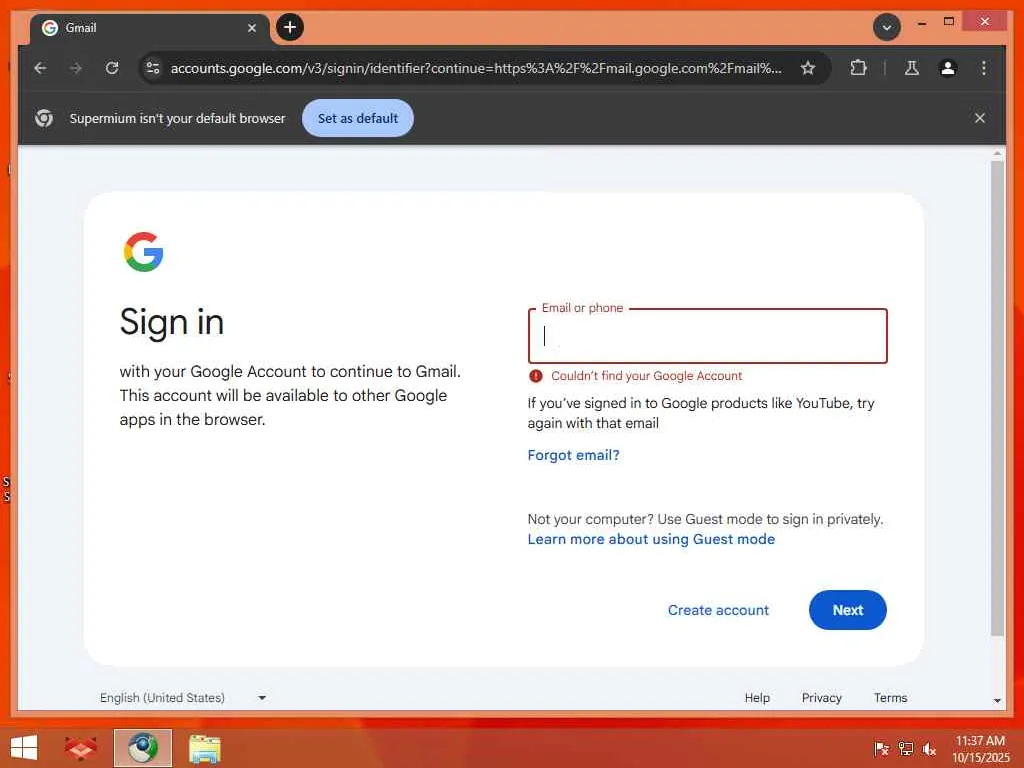
Task: Open a new tab with the plus button
Action: [x=290, y=27]
